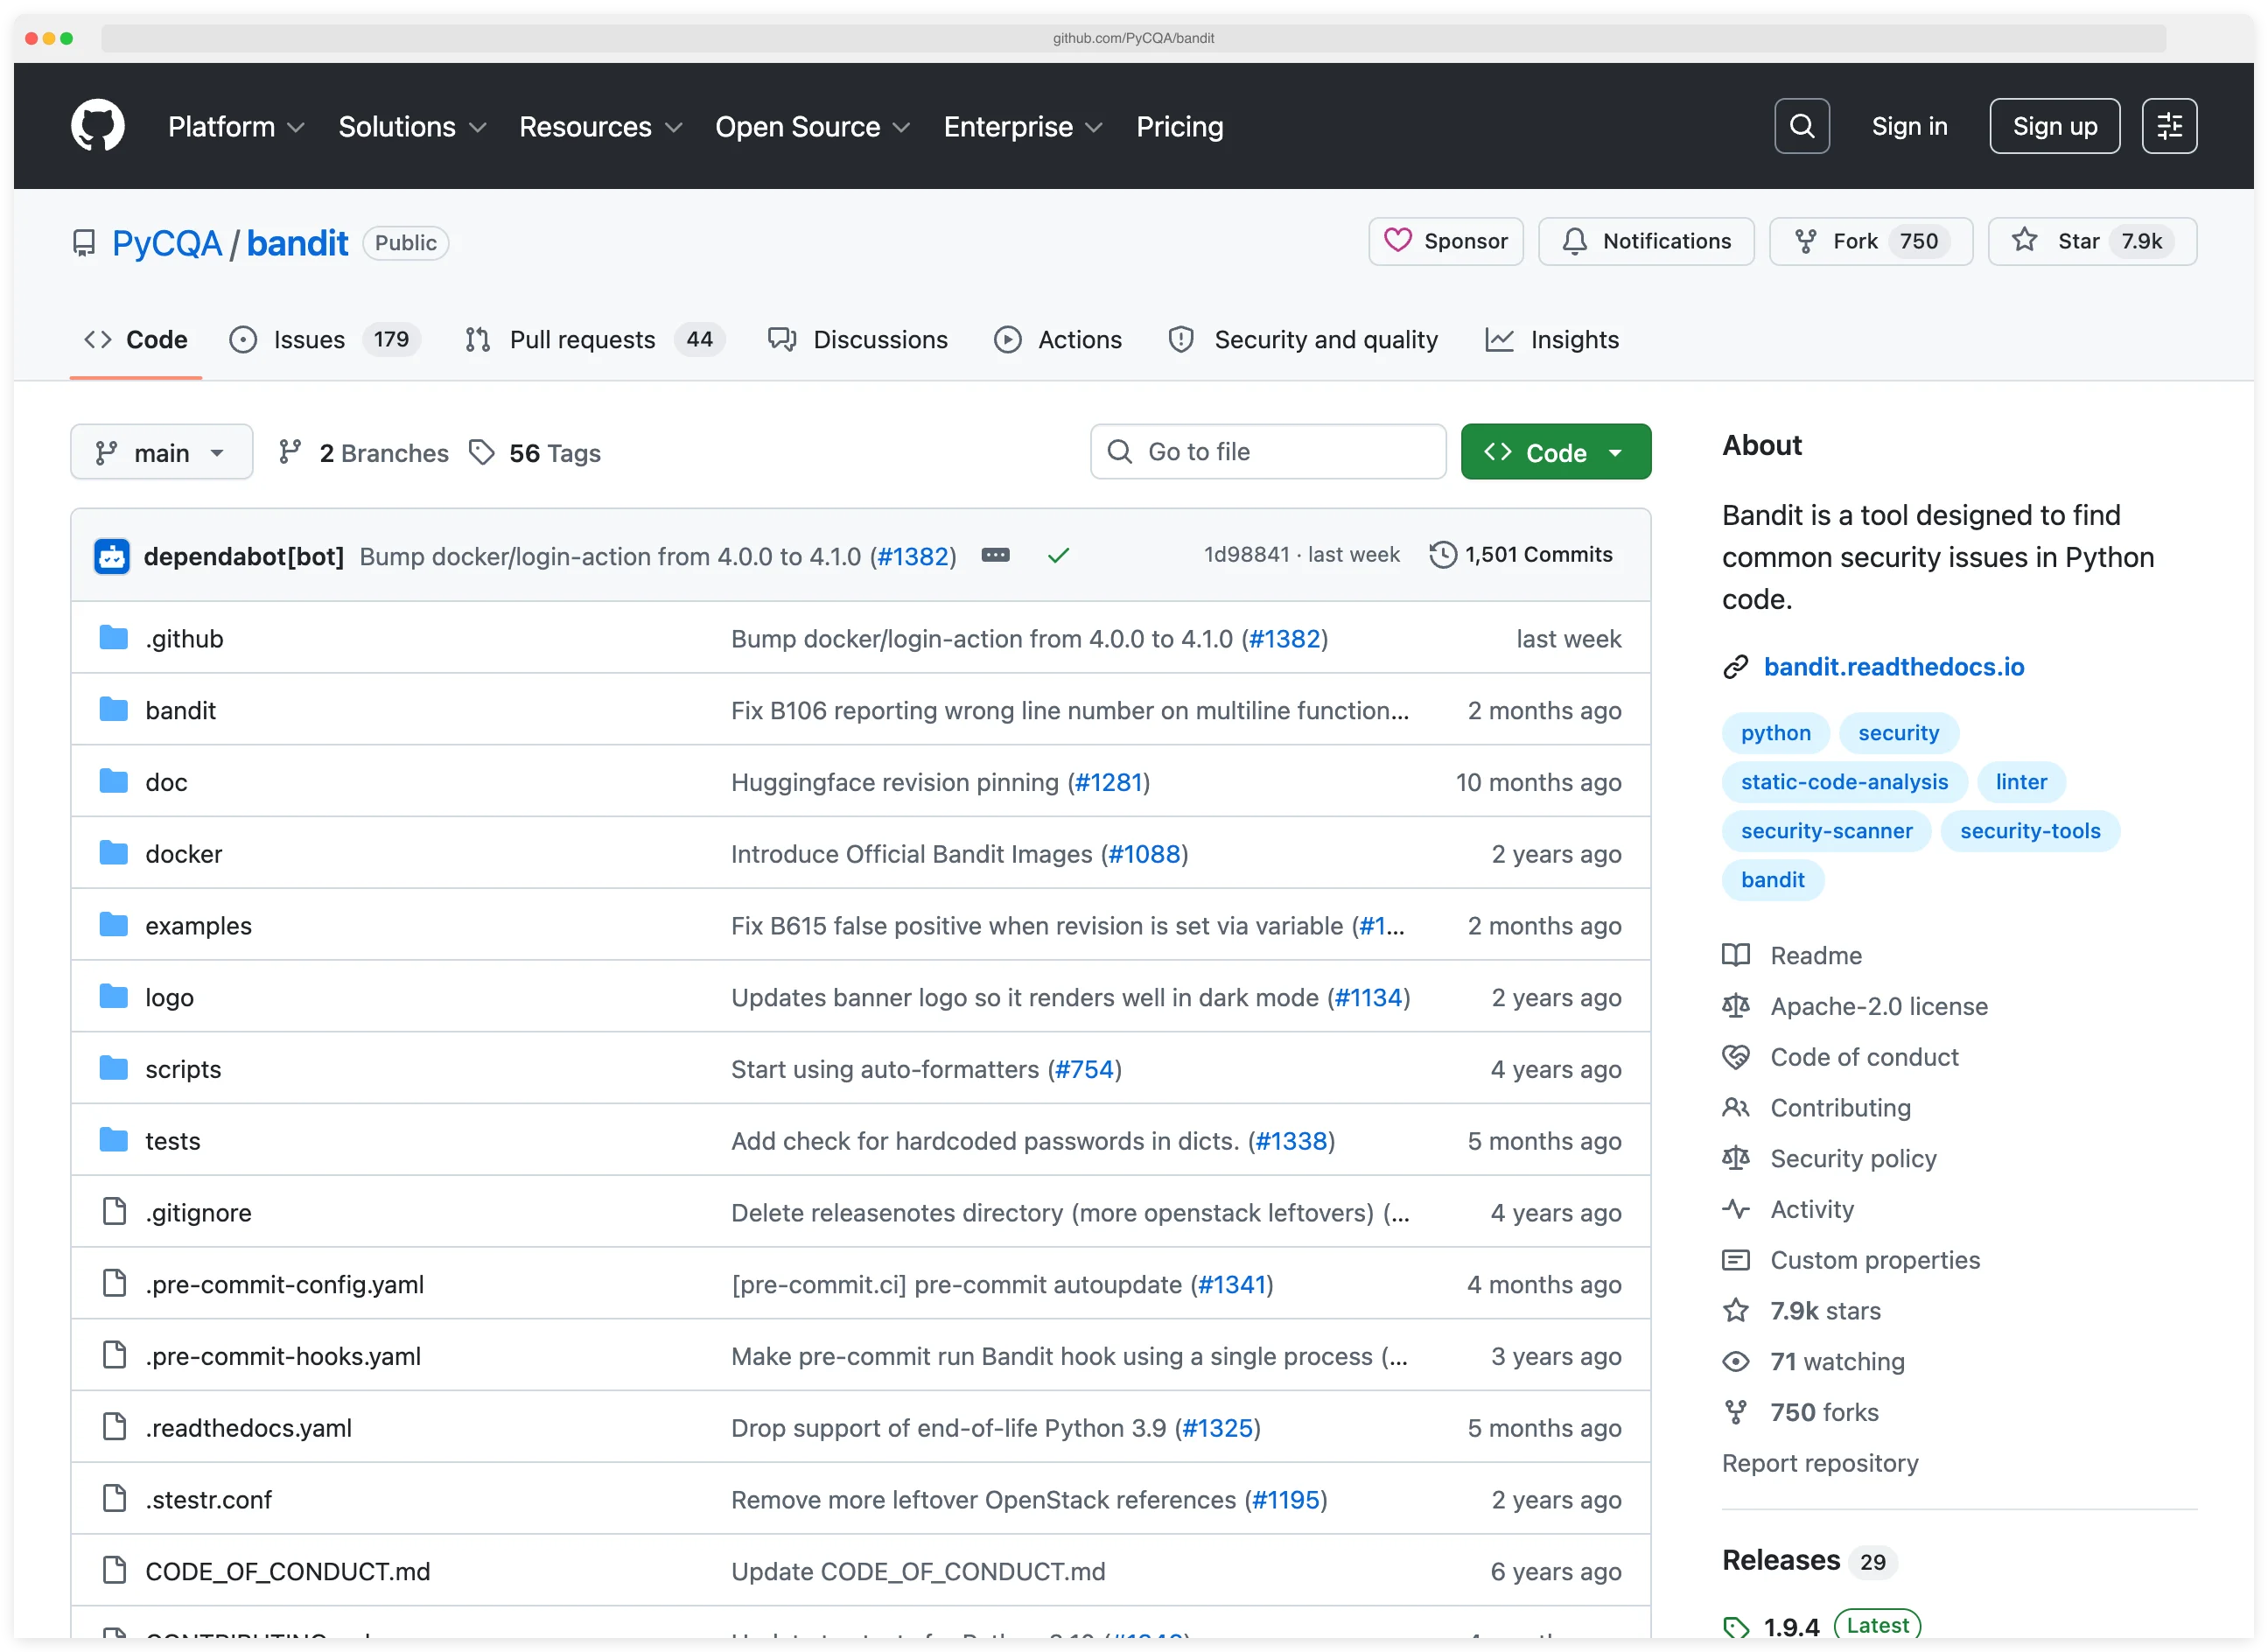This screenshot has height=1652, width=2268.
Task: Click the Go to file search field
Action: [x=1267, y=451]
